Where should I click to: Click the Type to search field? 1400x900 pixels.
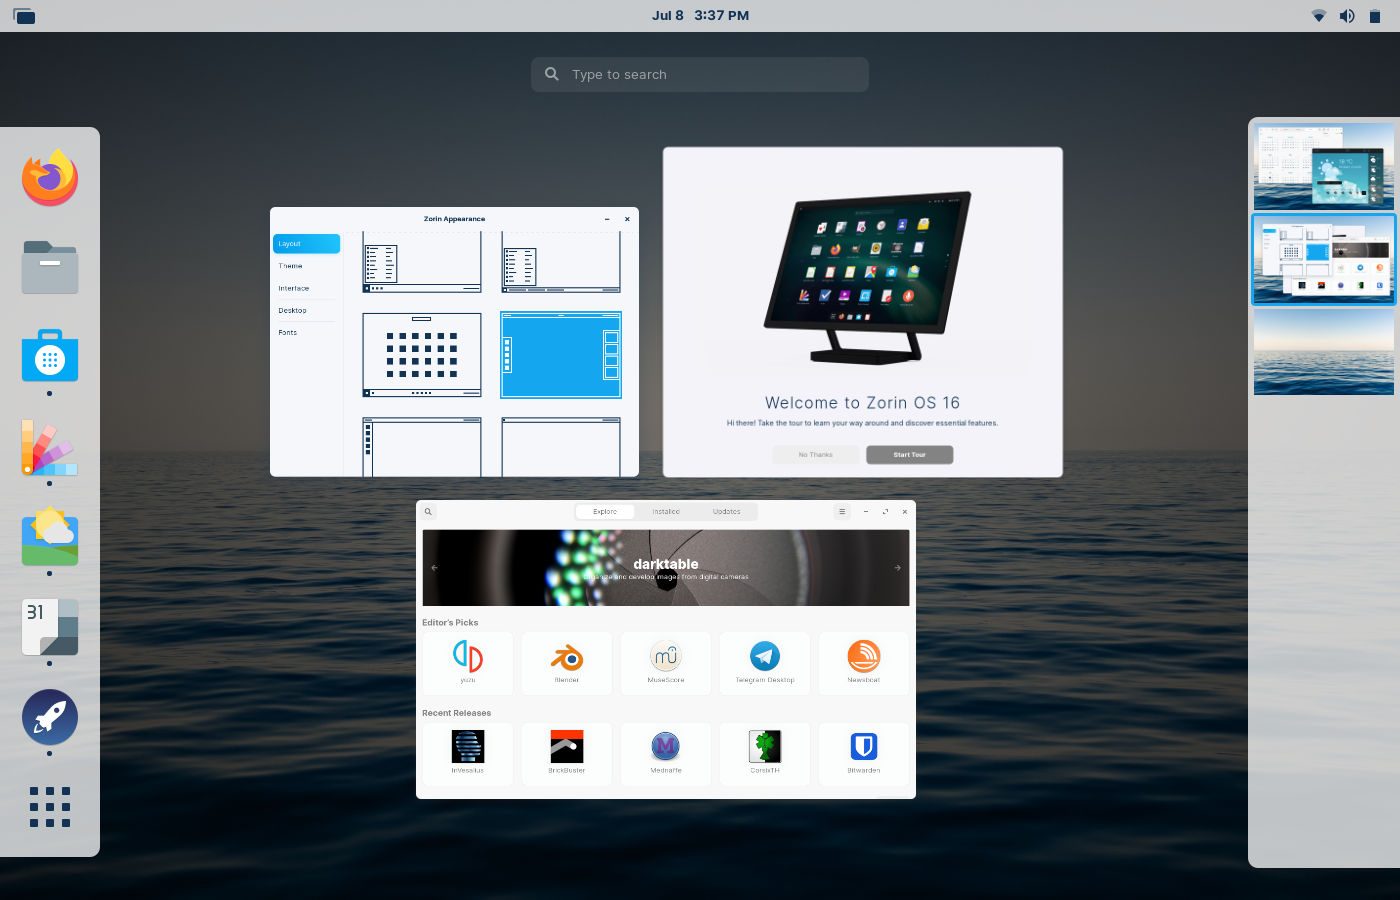(x=700, y=74)
